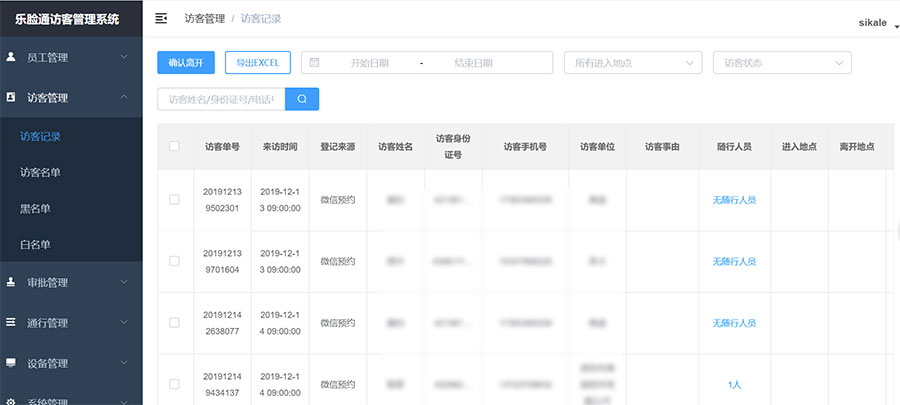900x405 pixels.
Task: Toggle the select-all checkbox in table header
Action: 174,146
